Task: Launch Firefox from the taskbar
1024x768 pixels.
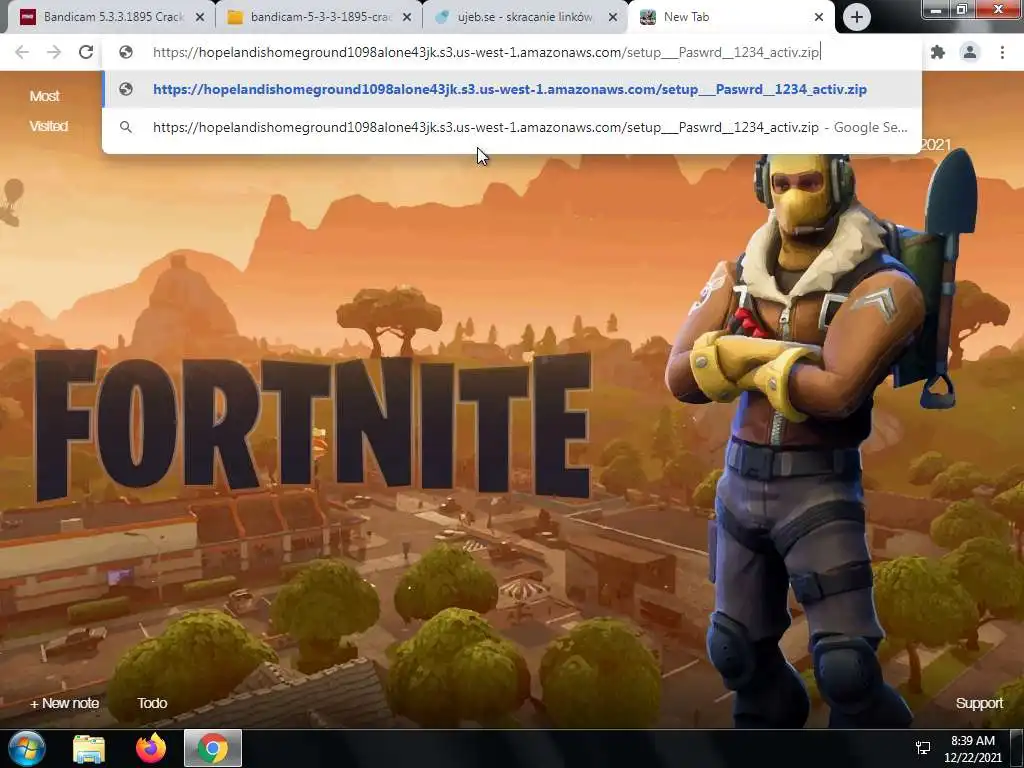Action: pos(151,748)
